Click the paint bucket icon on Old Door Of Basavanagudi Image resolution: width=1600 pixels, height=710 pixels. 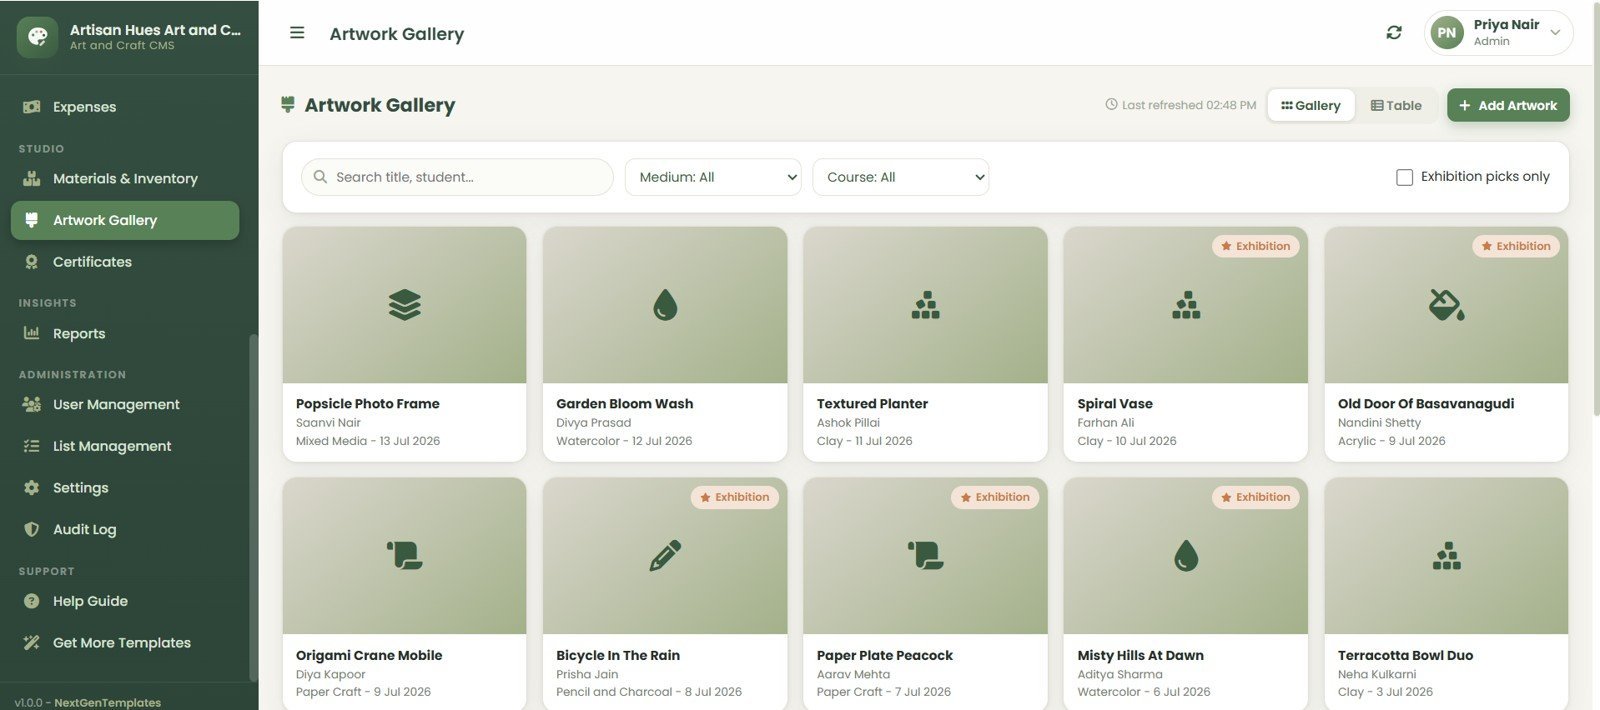(1447, 305)
